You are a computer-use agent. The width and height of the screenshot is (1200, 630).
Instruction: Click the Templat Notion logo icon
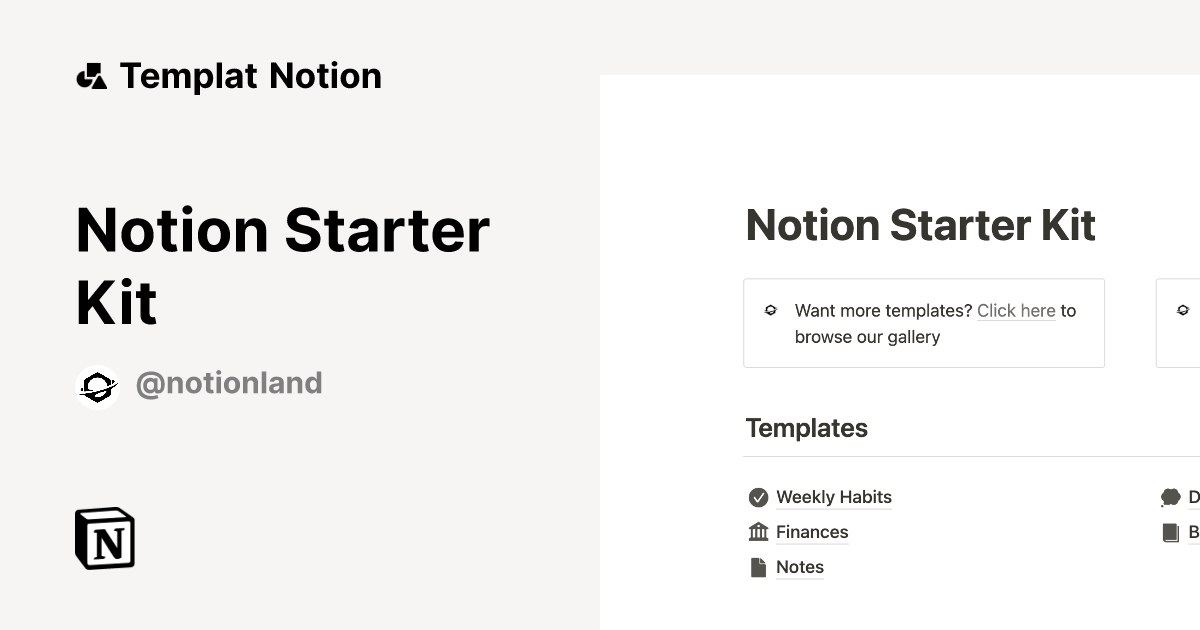tap(91, 75)
